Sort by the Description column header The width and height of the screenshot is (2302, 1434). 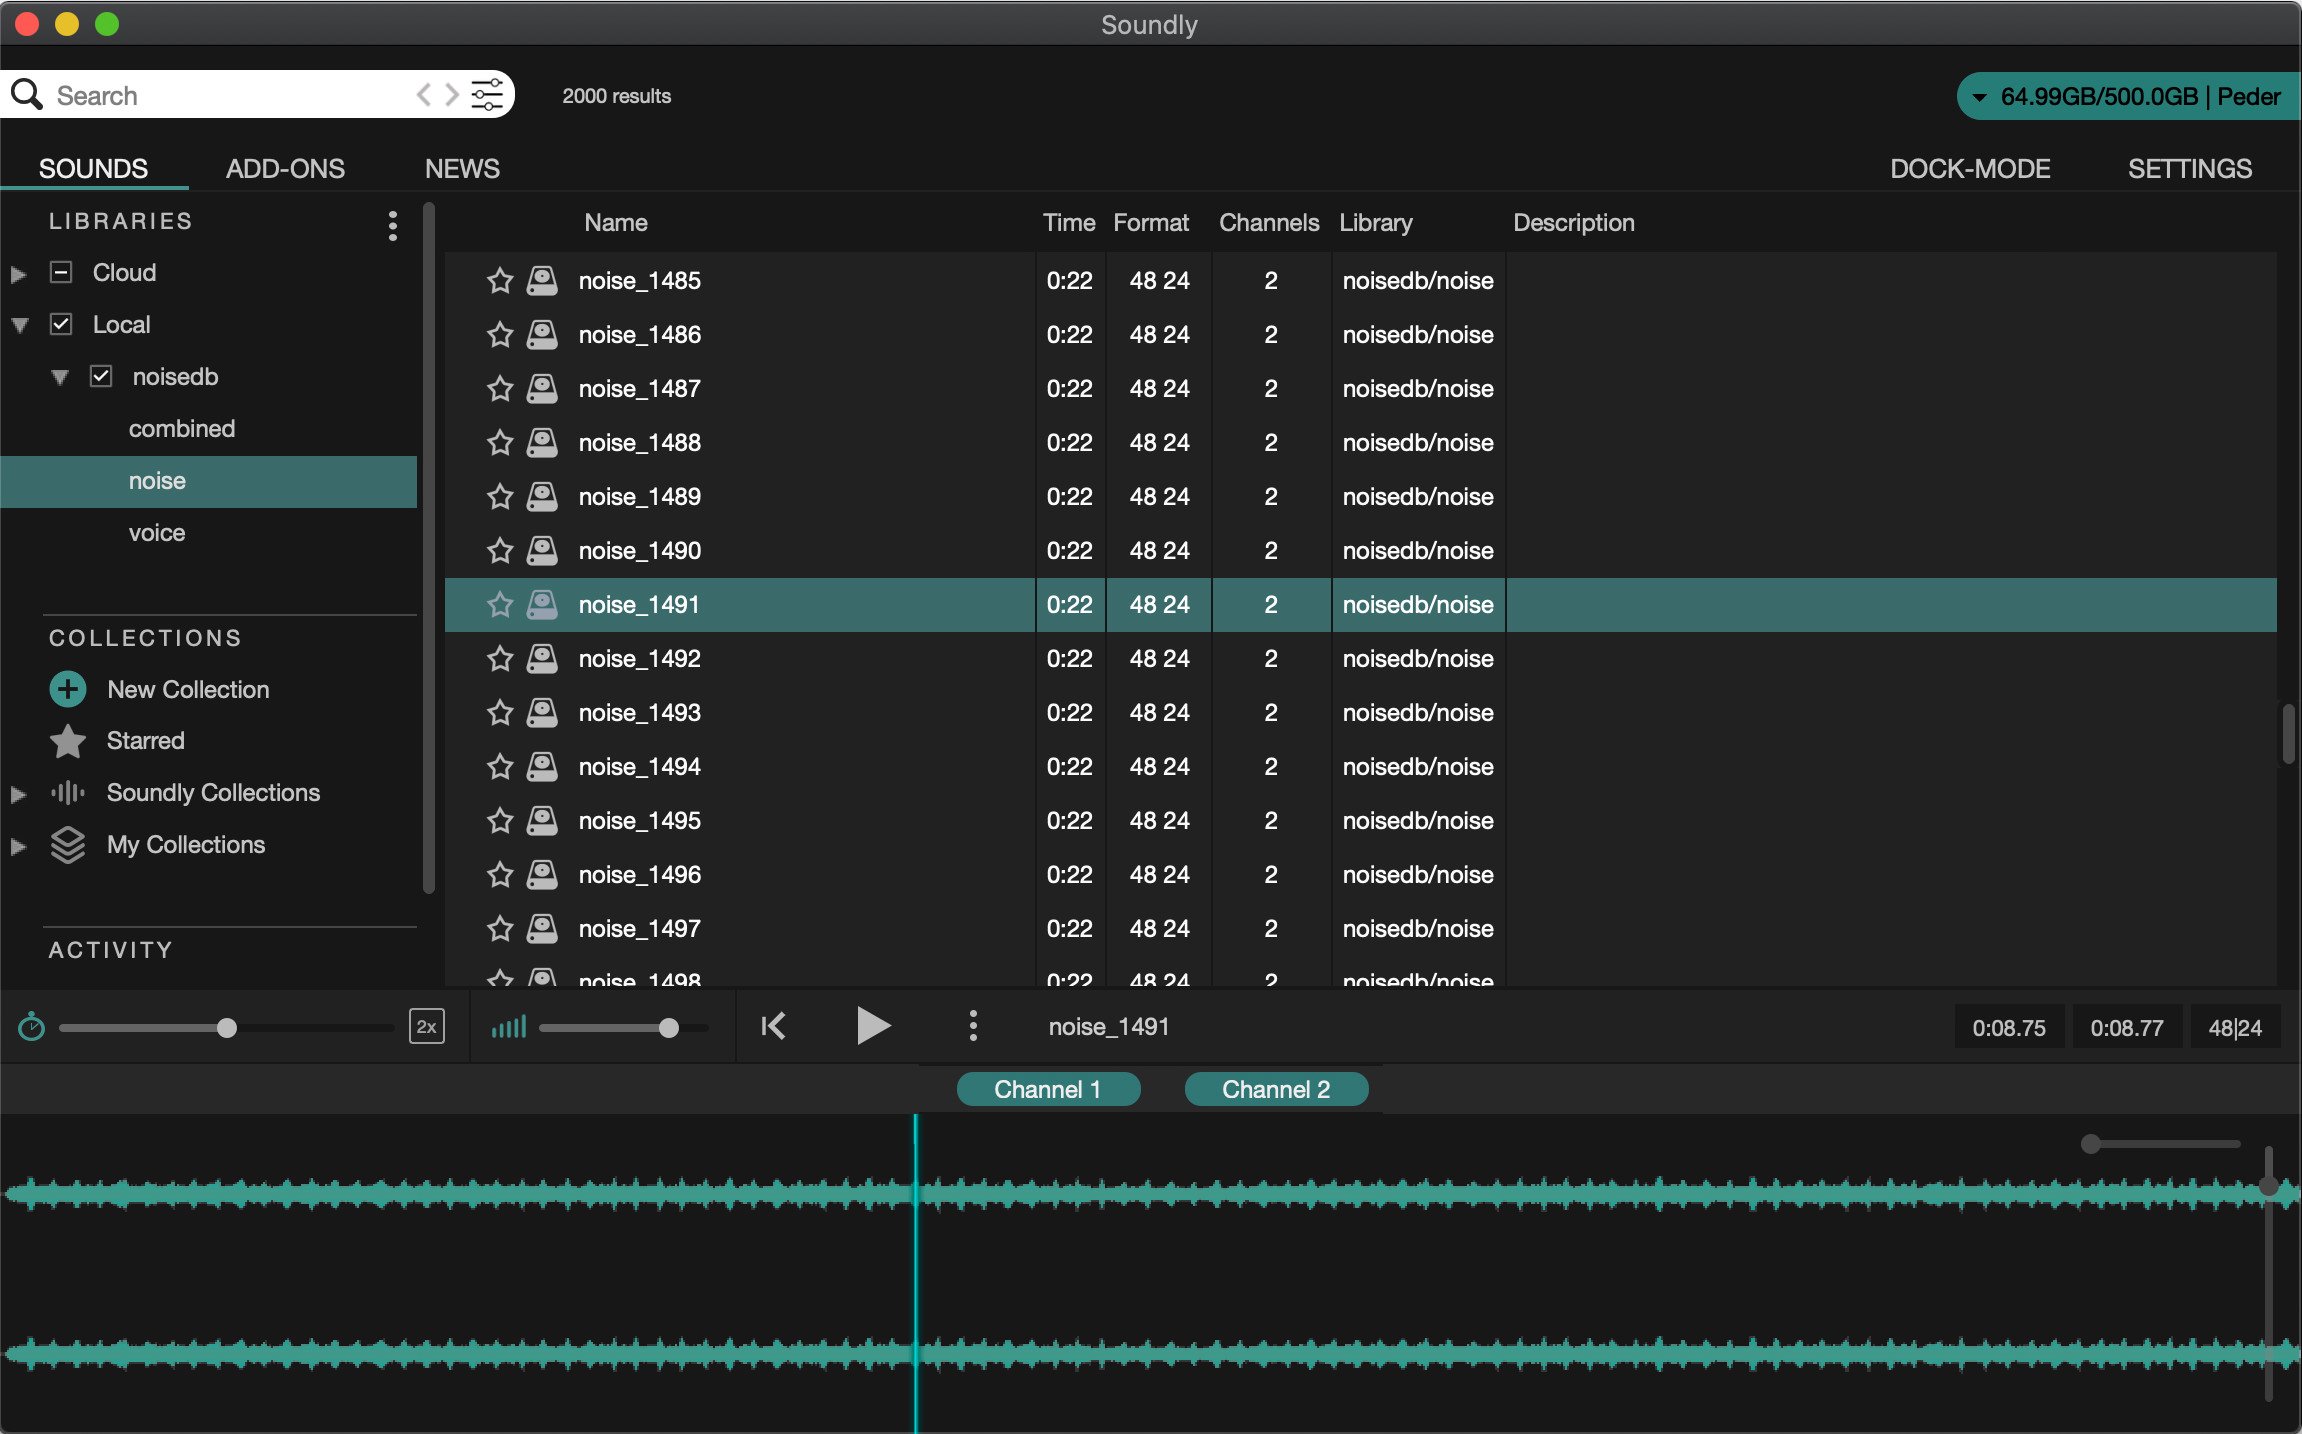1574,222
